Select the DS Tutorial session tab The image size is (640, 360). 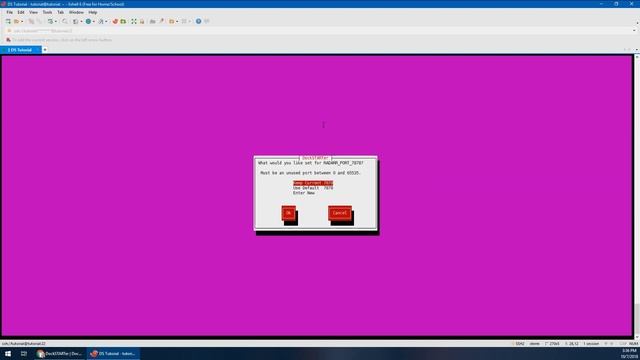coord(20,50)
